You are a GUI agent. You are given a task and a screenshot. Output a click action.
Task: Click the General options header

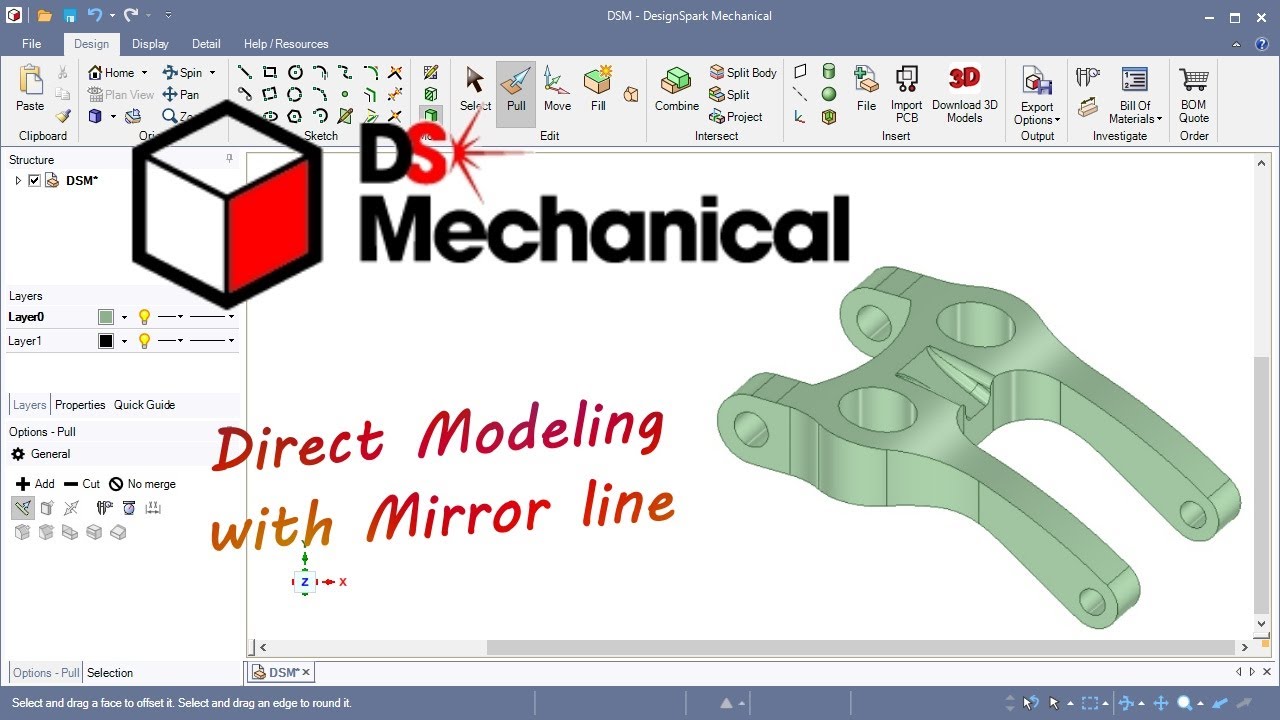(x=41, y=454)
